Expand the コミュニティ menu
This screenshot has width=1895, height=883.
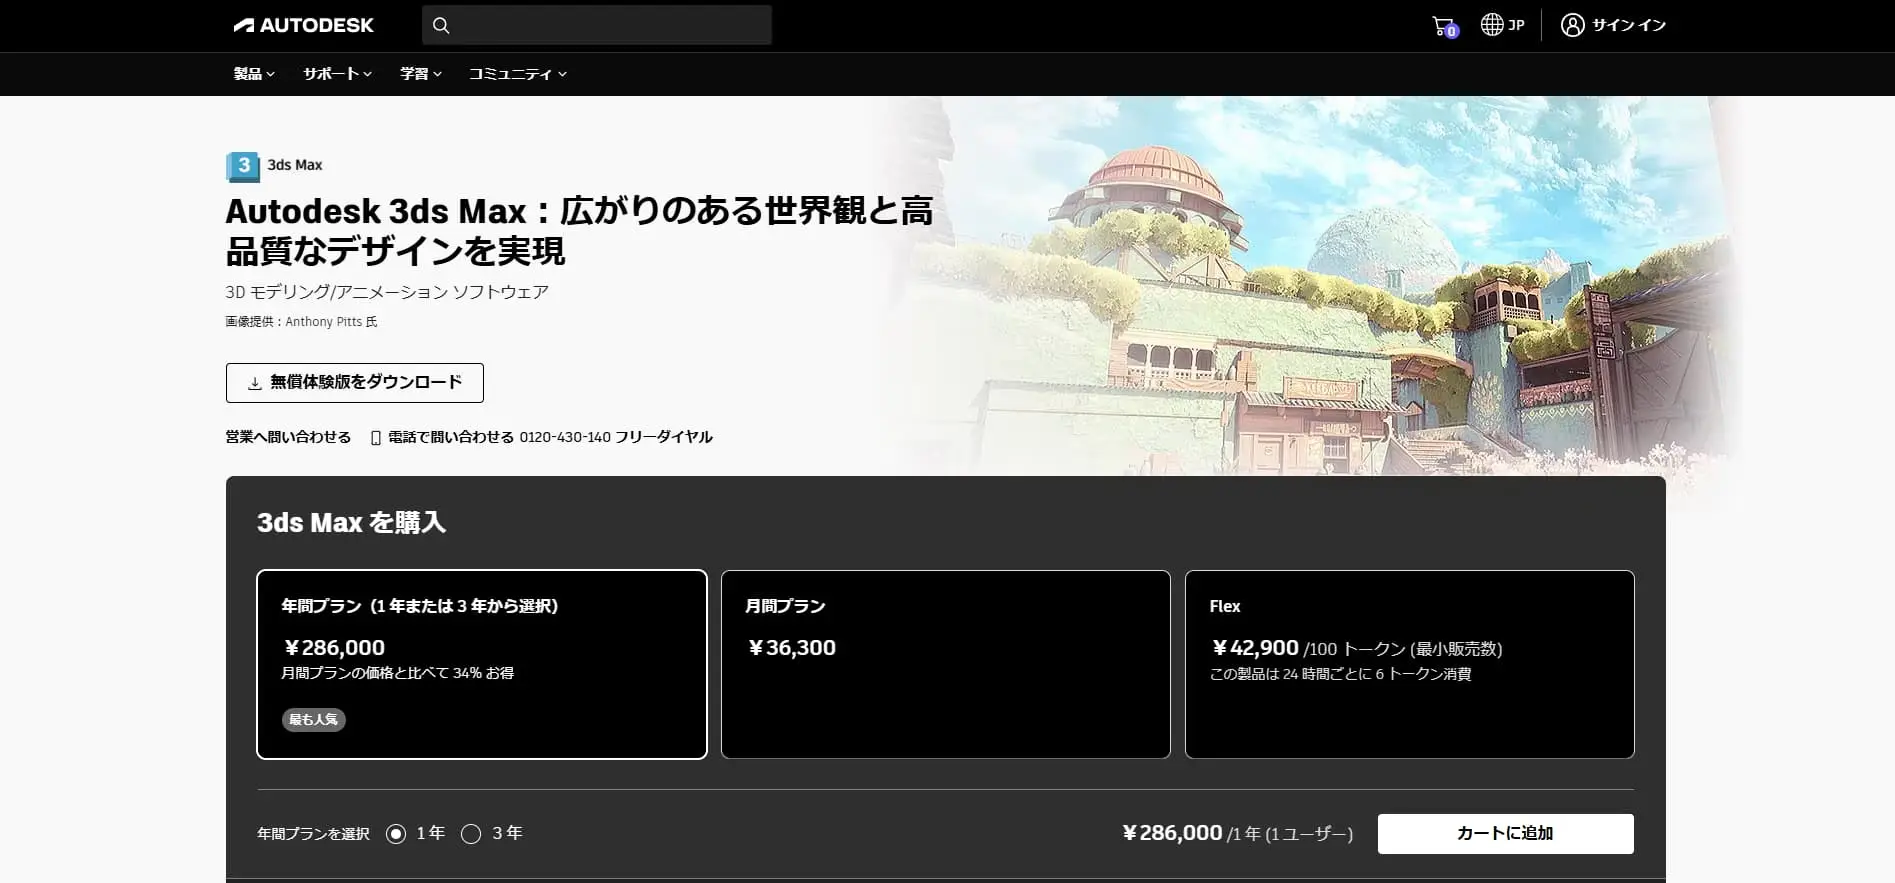pos(518,74)
